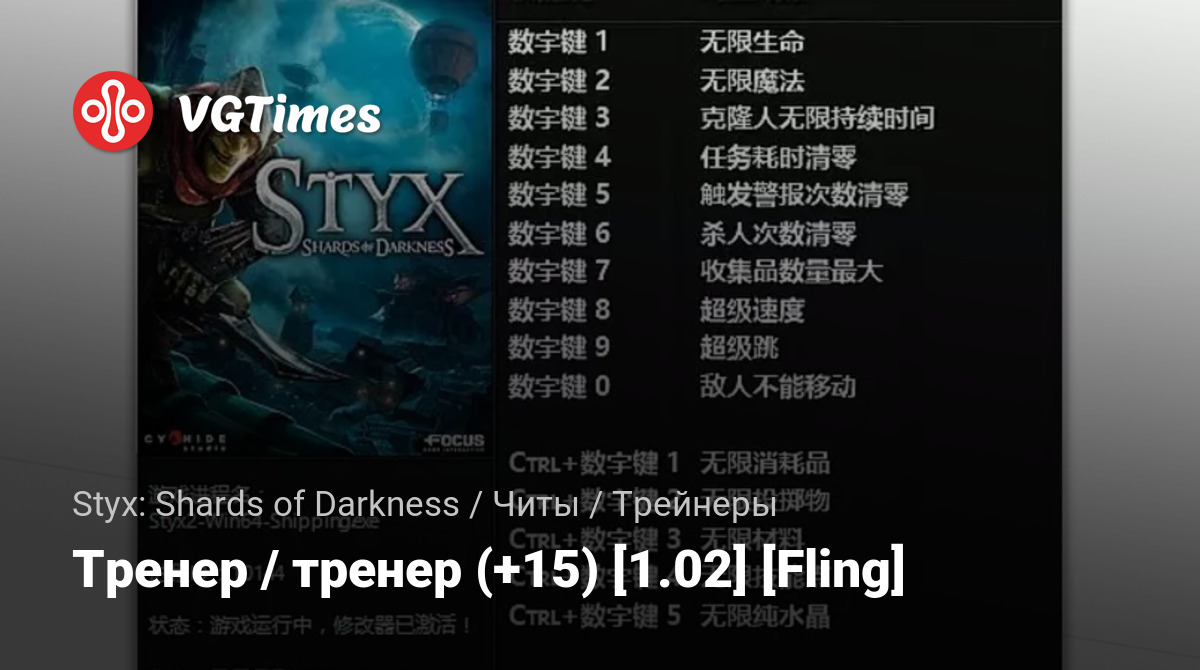This screenshot has height=670, width=1200.
Task: Open the Styx: Shards of Darkness breadcrumb
Action: [266, 503]
